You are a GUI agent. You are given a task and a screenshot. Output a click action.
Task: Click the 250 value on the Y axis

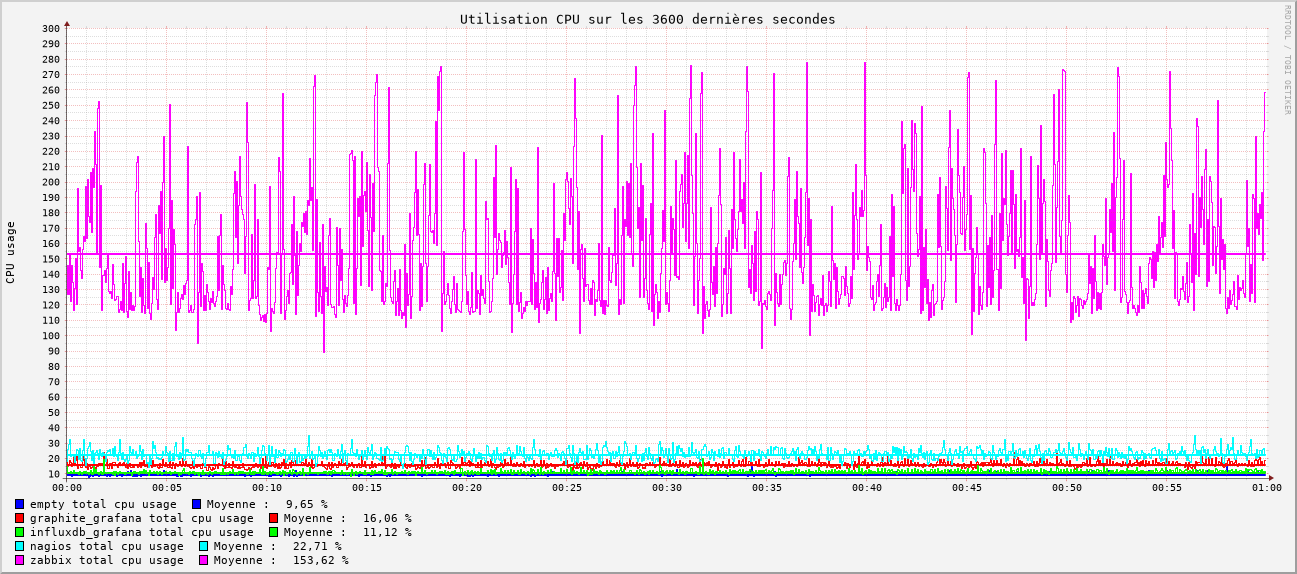coord(51,105)
